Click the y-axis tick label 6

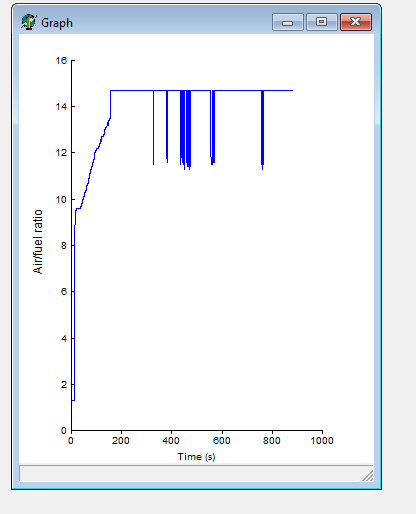(x=64, y=292)
